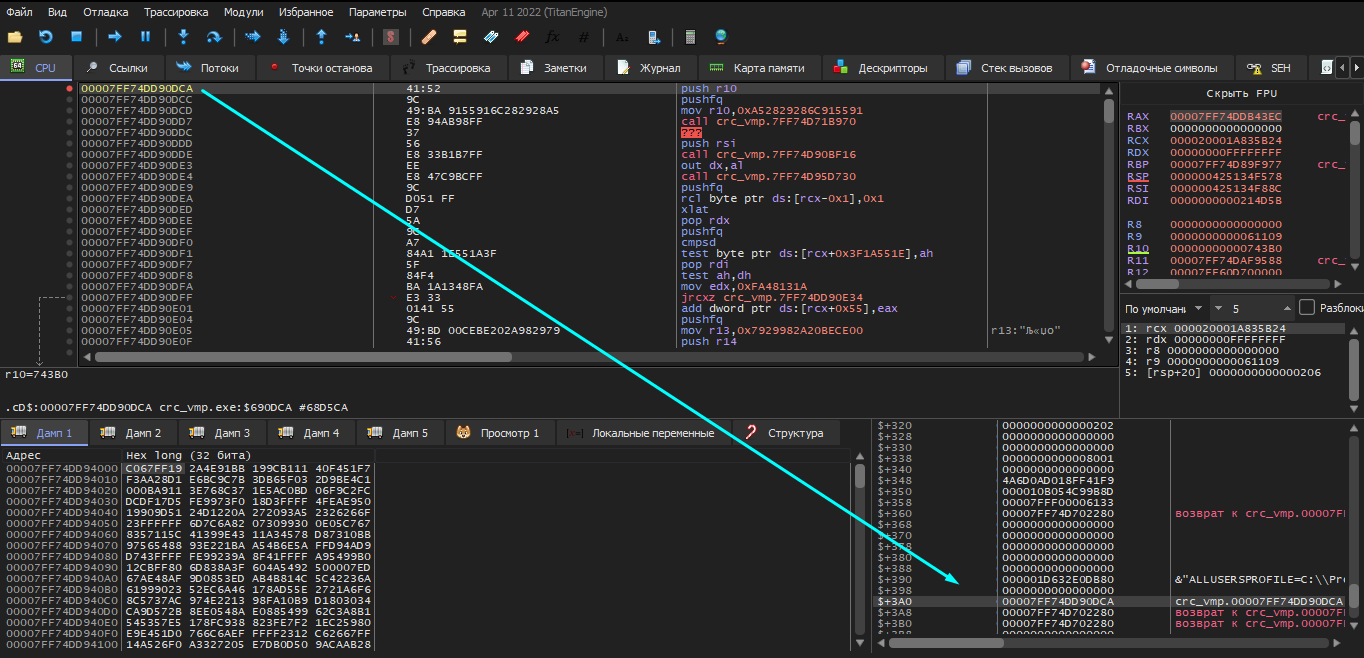Execute till return with the up-arrow icon
The height and width of the screenshot is (658, 1364).
321,37
